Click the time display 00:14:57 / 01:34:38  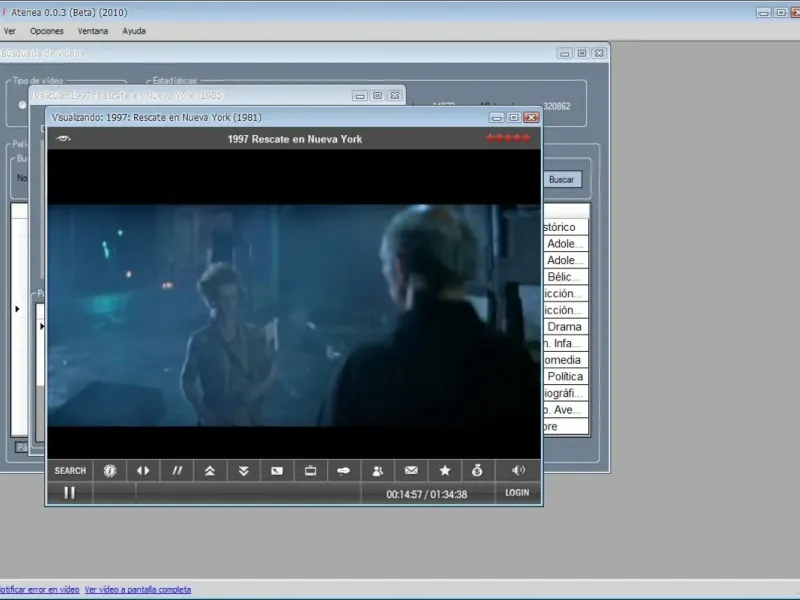427,494
